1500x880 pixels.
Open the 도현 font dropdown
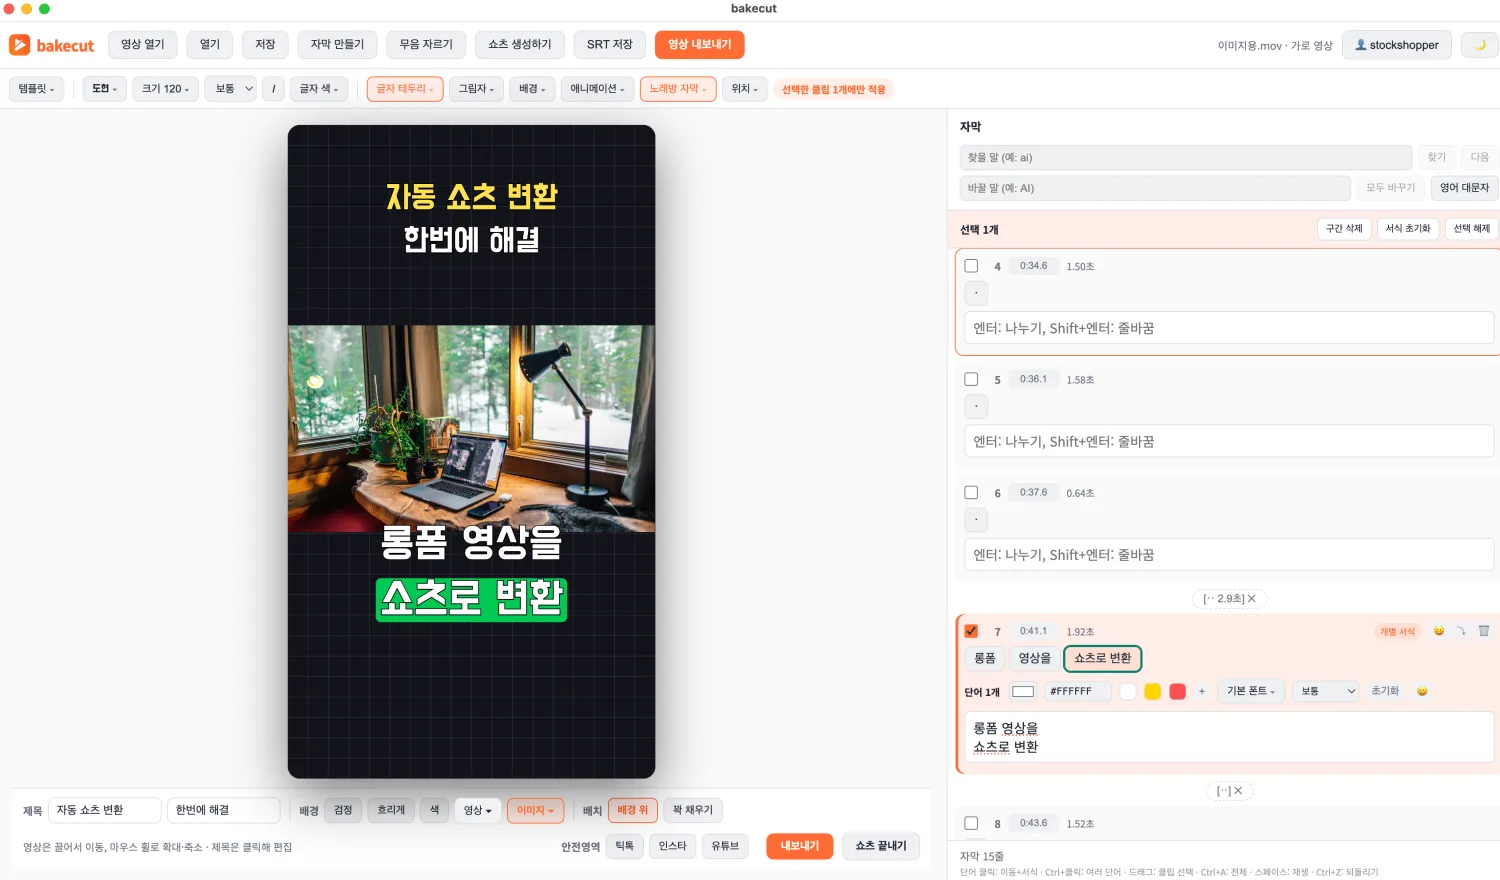tap(105, 89)
